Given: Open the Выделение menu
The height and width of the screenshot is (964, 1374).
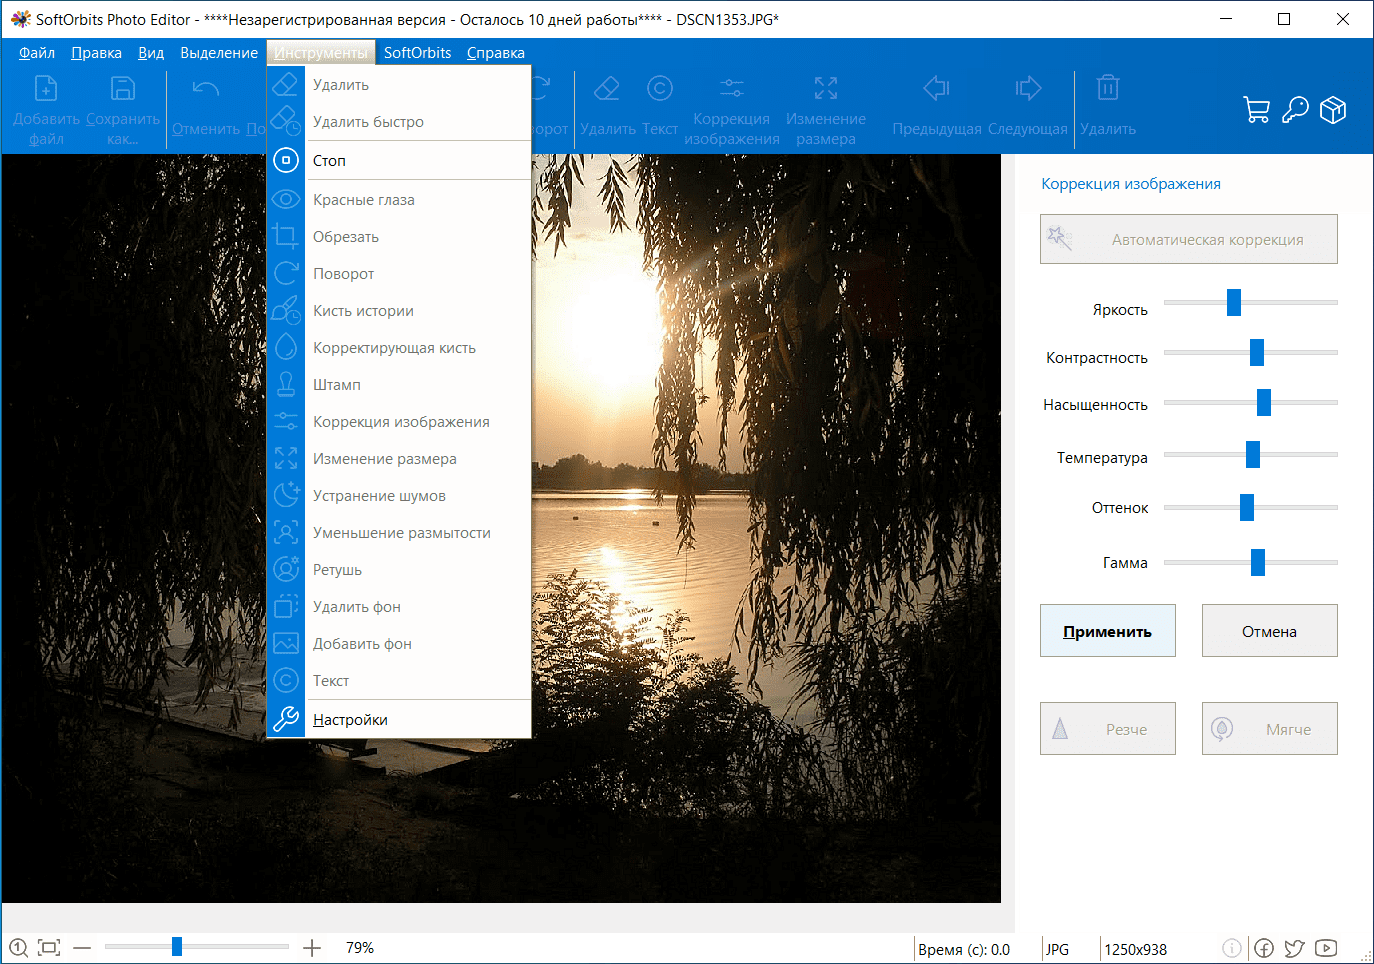Looking at the screenshot, I should coord(219,53).
